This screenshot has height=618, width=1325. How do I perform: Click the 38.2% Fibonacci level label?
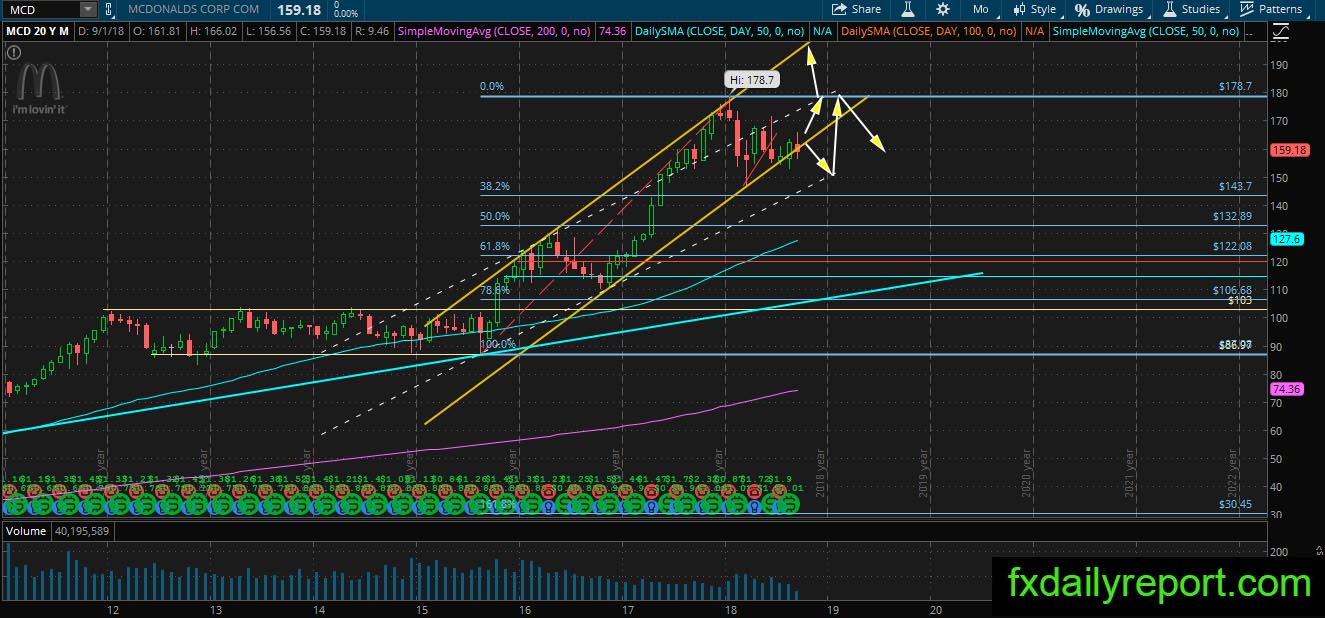coord(495,186)
